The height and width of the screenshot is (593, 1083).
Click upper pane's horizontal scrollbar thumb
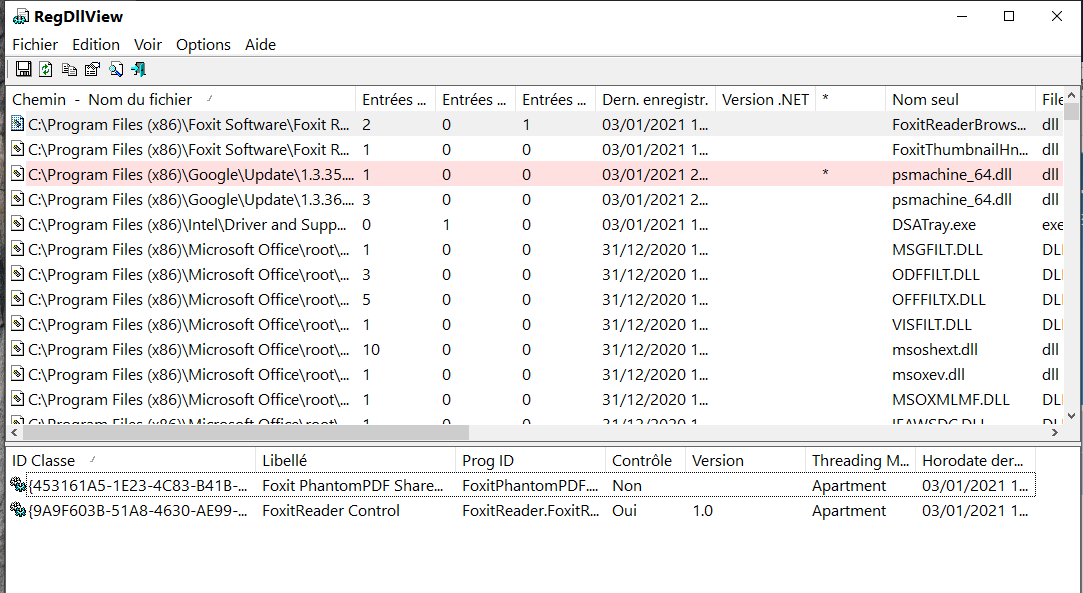pos(246,433)
